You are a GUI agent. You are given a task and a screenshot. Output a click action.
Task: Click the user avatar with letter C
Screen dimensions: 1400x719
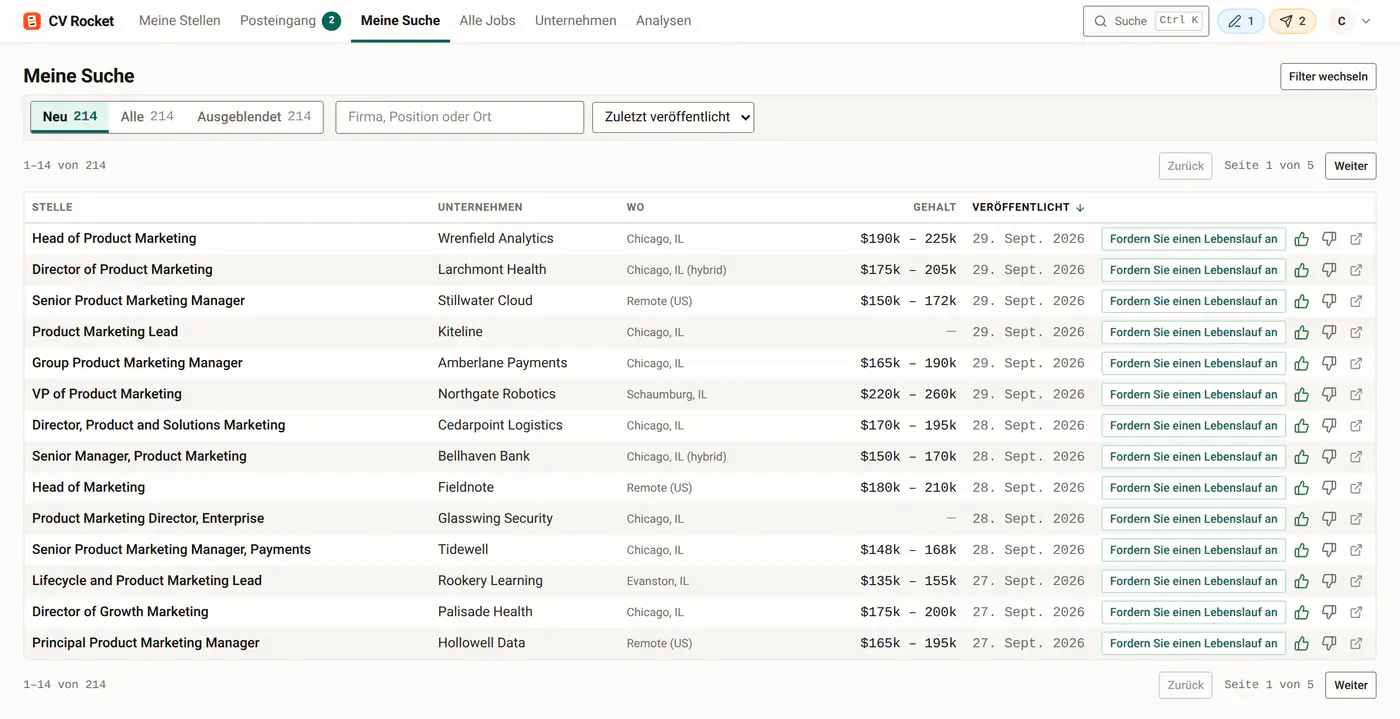point(1341,21)
